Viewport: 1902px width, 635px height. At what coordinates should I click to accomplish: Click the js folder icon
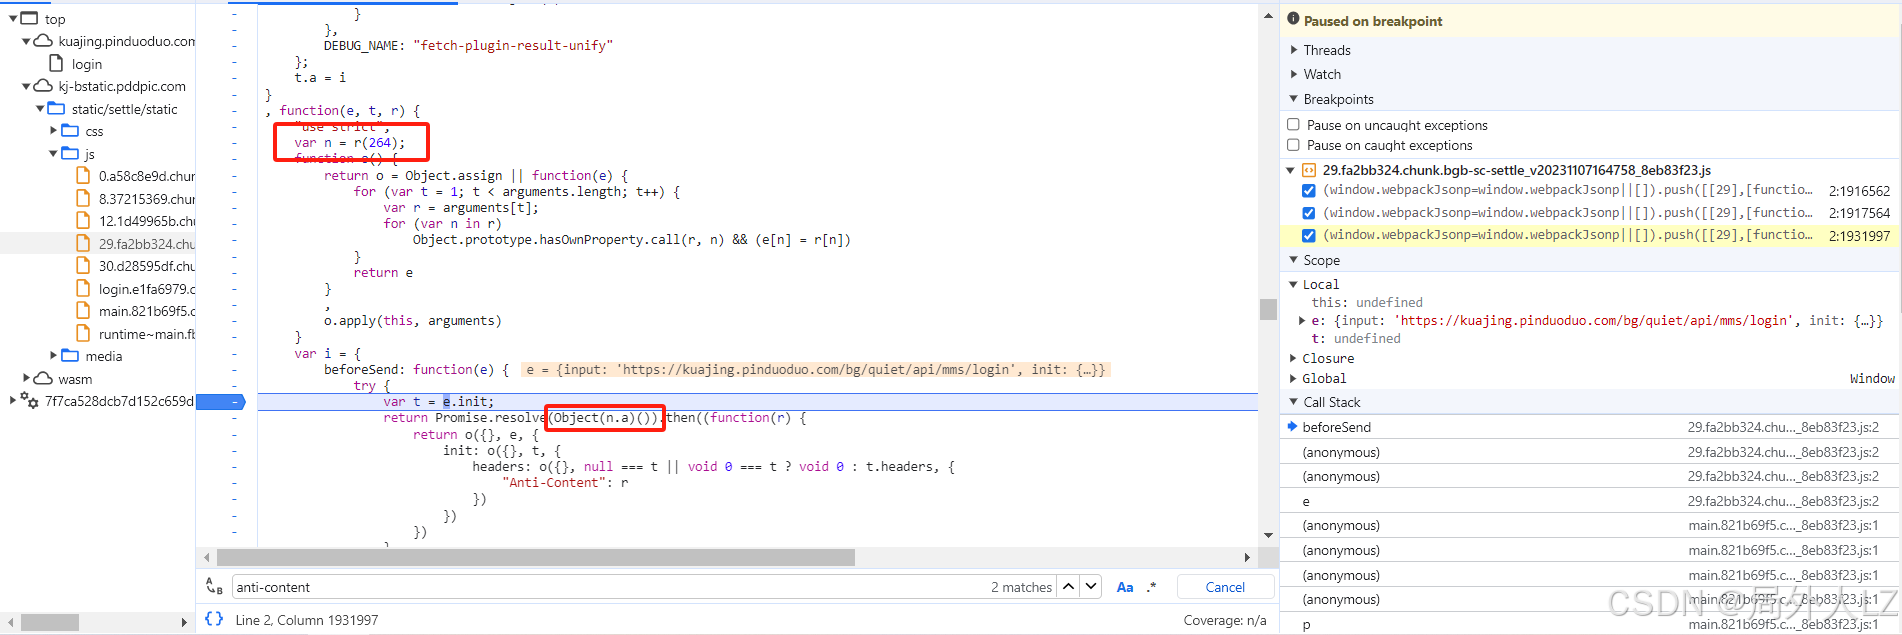coord(70,153)
